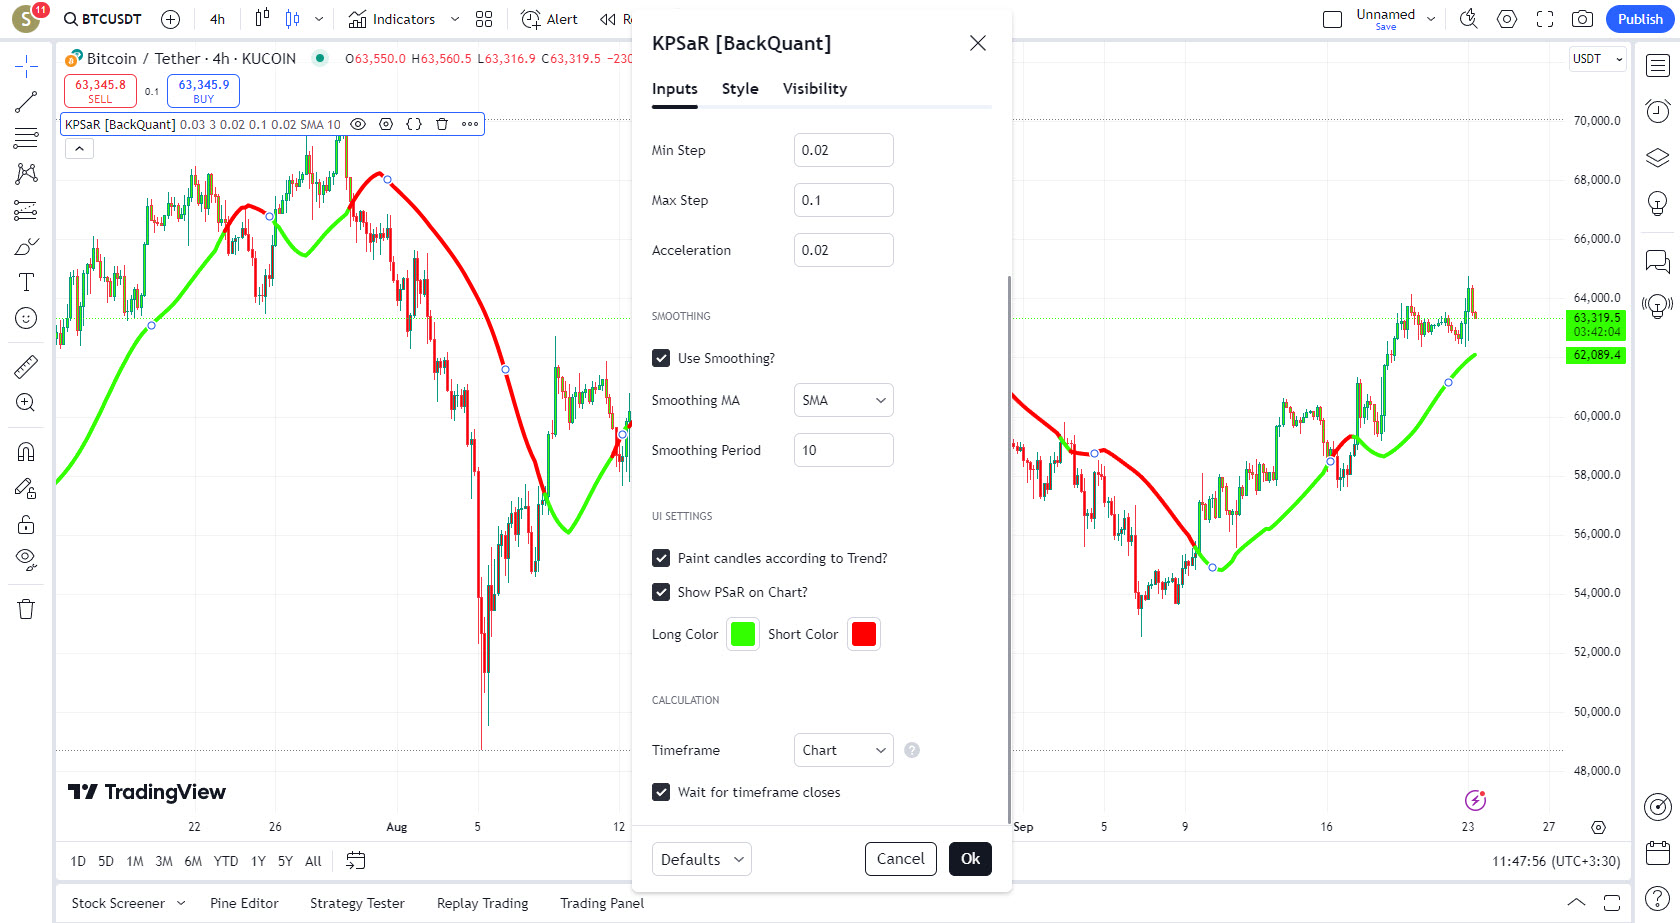
Task: Click the Min Step input field
Action: pyautogui.click(x=843, y=150)
